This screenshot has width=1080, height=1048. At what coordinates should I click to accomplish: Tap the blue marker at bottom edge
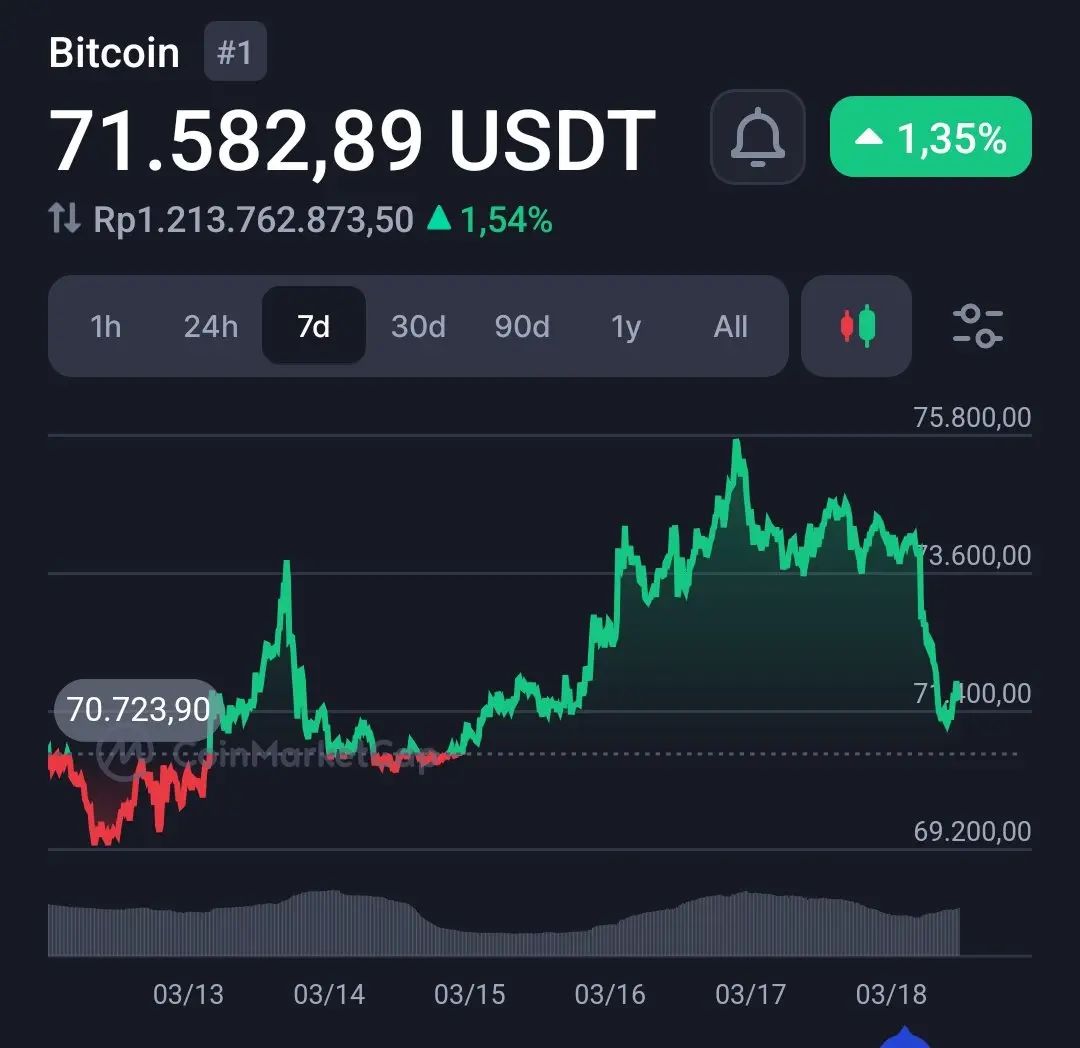click(905, 1038)
